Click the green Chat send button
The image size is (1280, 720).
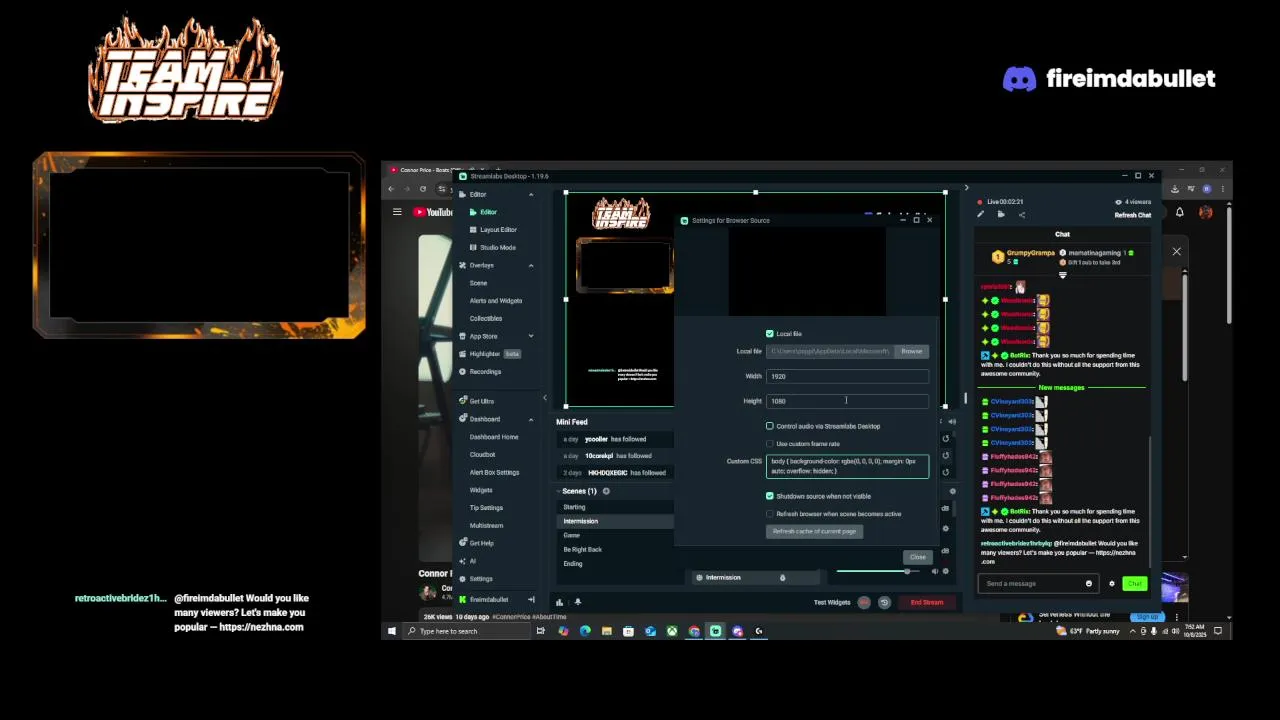[1134, 584]
